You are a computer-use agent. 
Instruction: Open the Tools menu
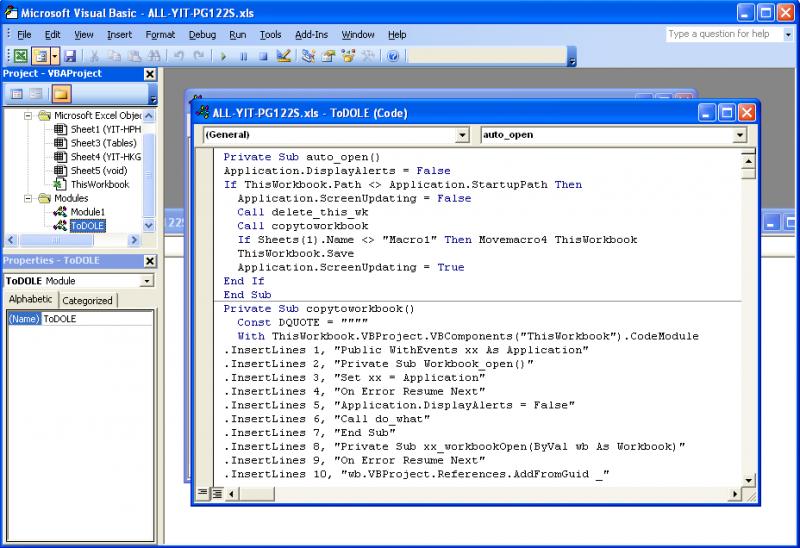(x=270, y=35)
